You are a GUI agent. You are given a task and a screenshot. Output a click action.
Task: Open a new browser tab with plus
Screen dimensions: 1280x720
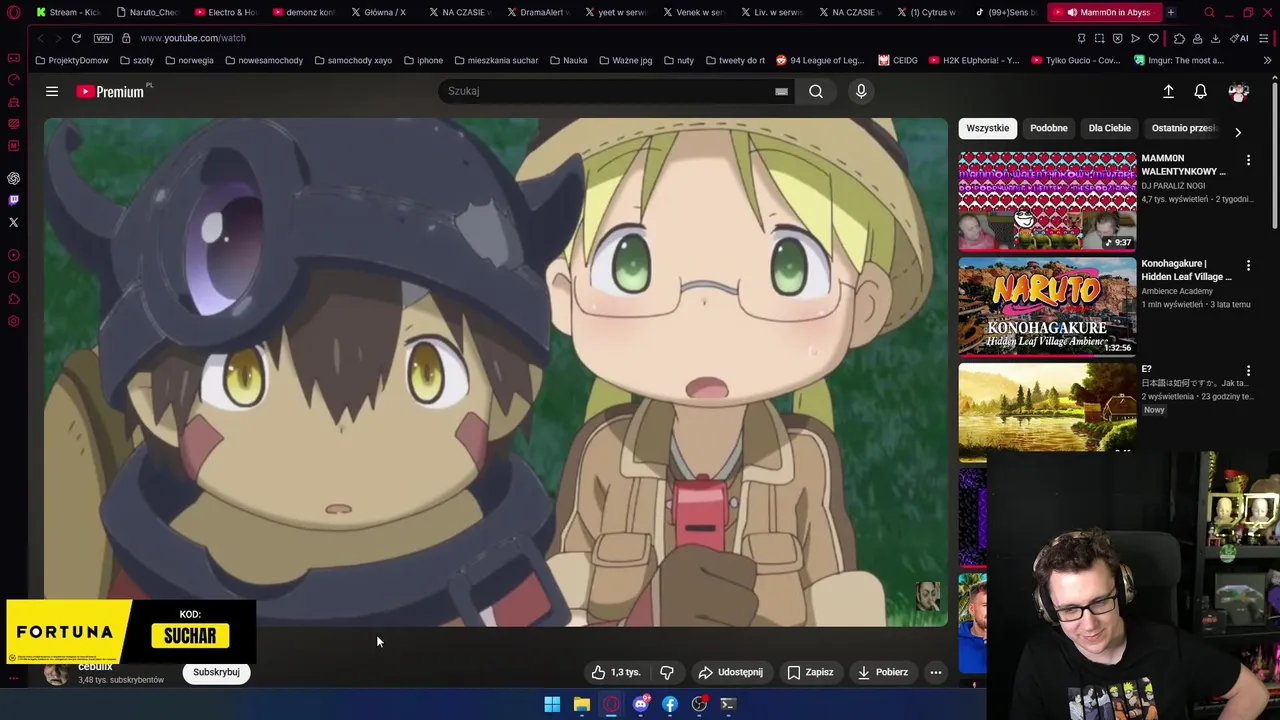coord(1171,12)
